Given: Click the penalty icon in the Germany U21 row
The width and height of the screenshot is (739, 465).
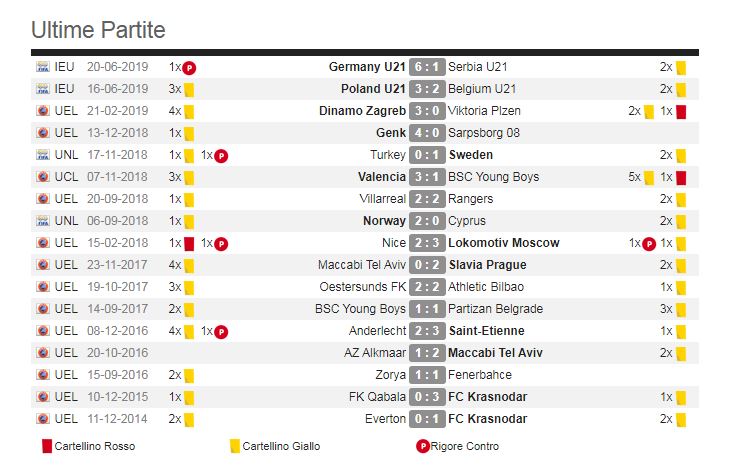Looking at the screenshot, I should pyautogui.click(x=189, y=68).
